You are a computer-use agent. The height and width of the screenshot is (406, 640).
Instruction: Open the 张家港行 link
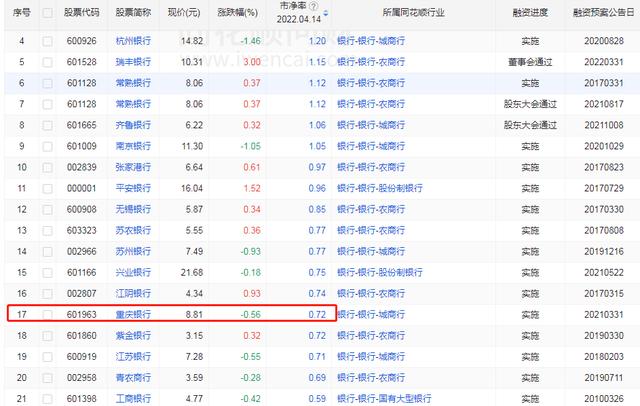point(133,167)
